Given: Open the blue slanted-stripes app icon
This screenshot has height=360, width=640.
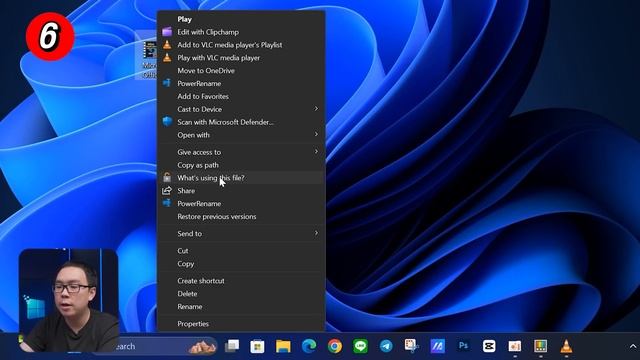Looking at the screenshot, I should 438,346.
